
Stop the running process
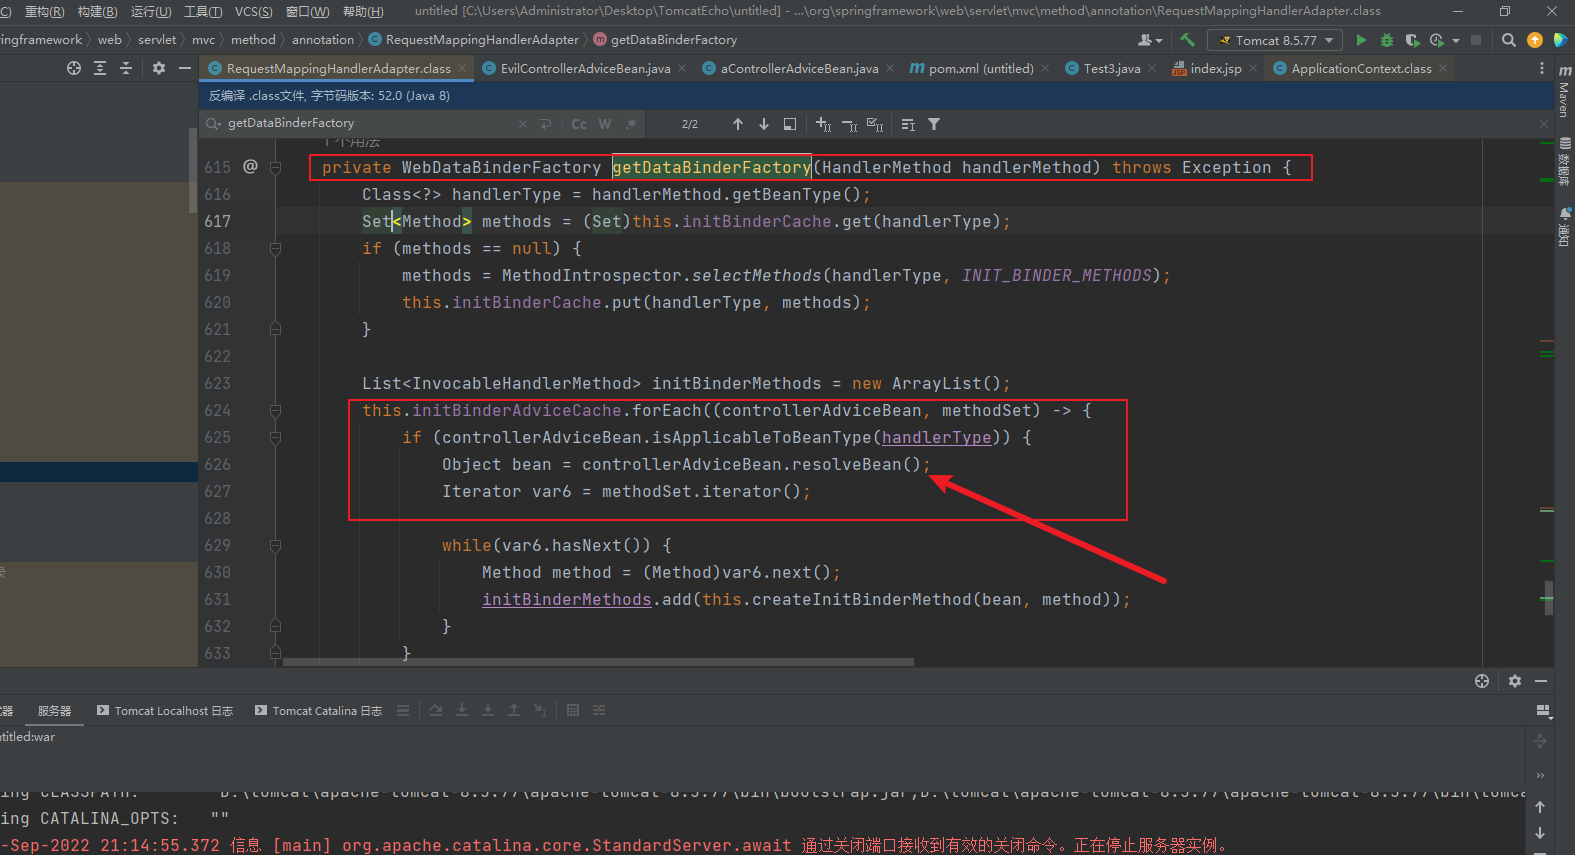coord(1476,40)
